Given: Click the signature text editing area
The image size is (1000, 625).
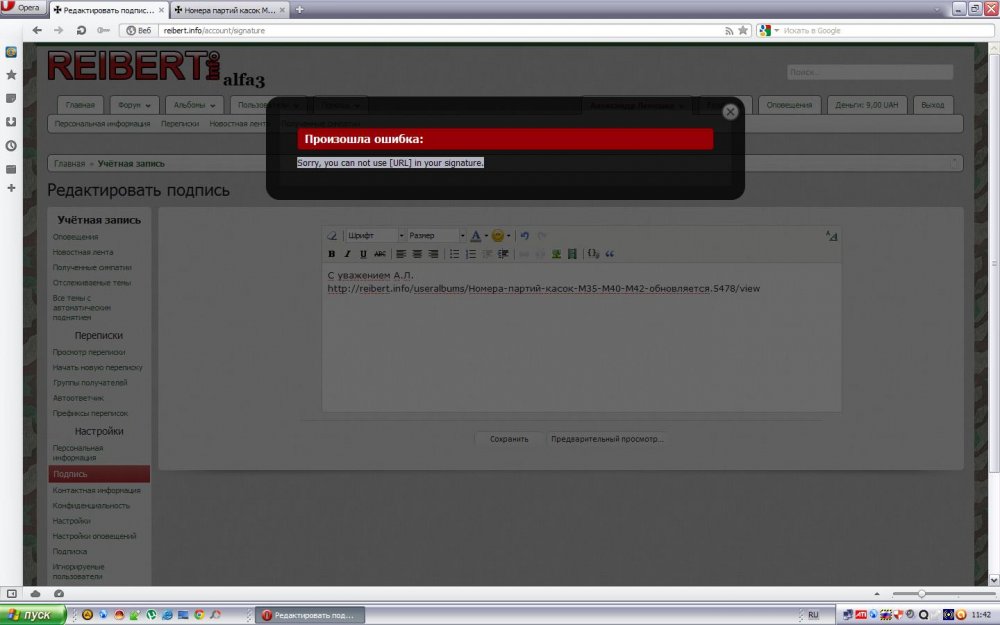Looking at the screenshot, I should pyautogui.click(x=581, y=337).
